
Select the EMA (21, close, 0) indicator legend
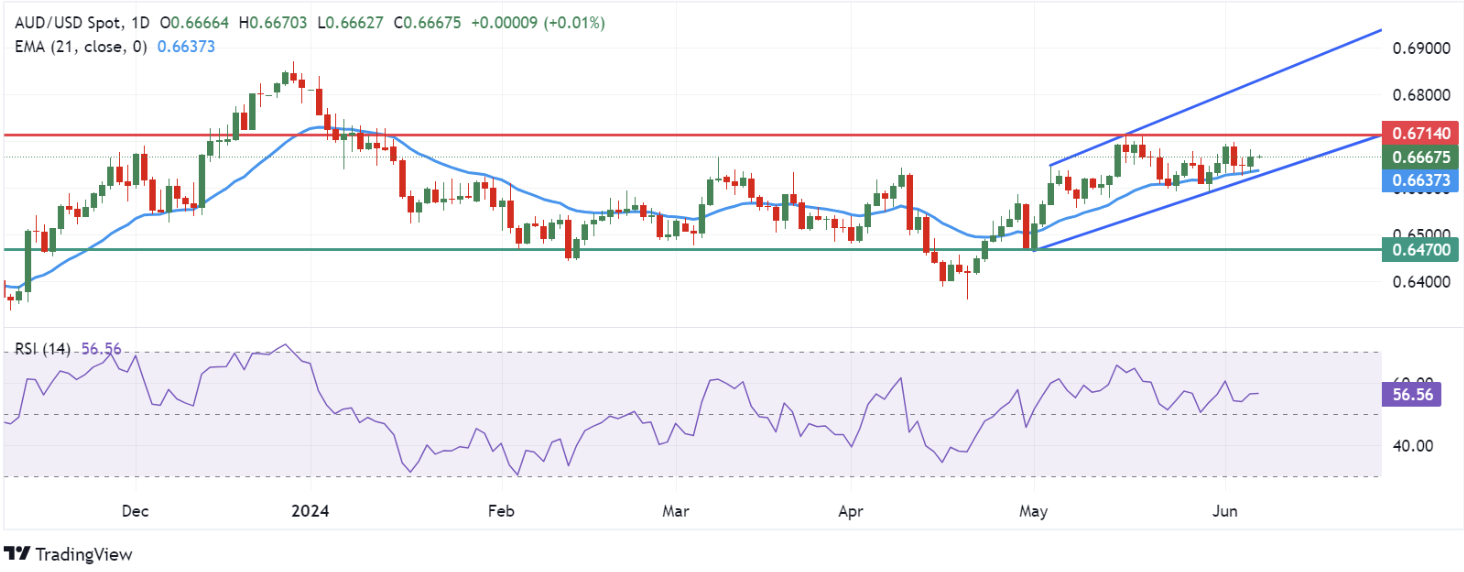coord(83,46)
